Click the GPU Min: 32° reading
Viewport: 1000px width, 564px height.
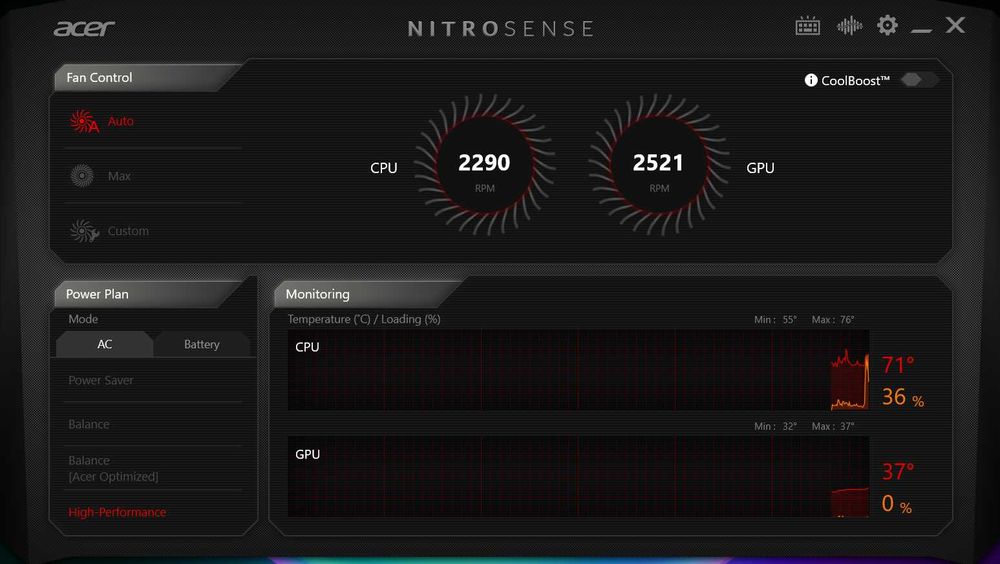tap(776, 426)
